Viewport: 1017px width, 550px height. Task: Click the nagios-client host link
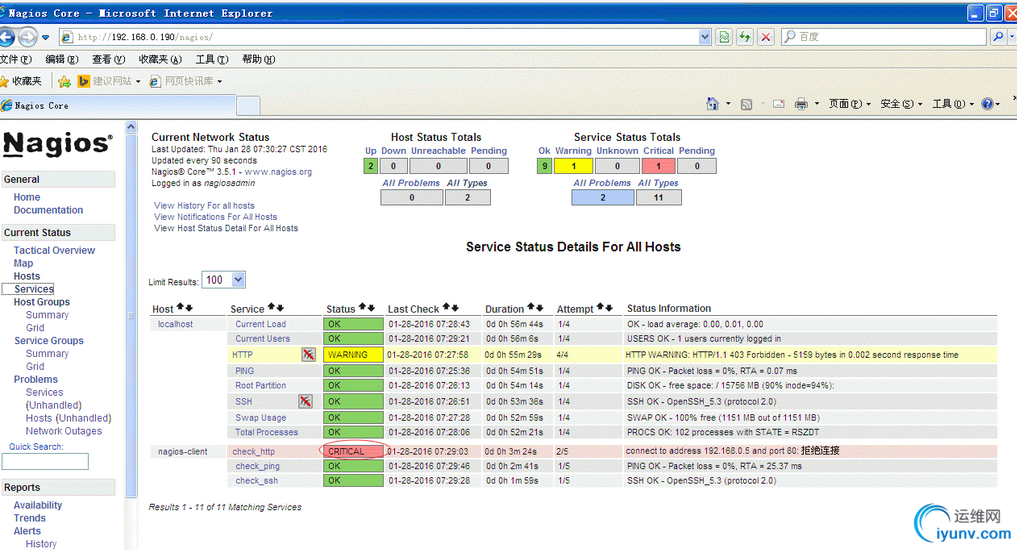[183, 451]
